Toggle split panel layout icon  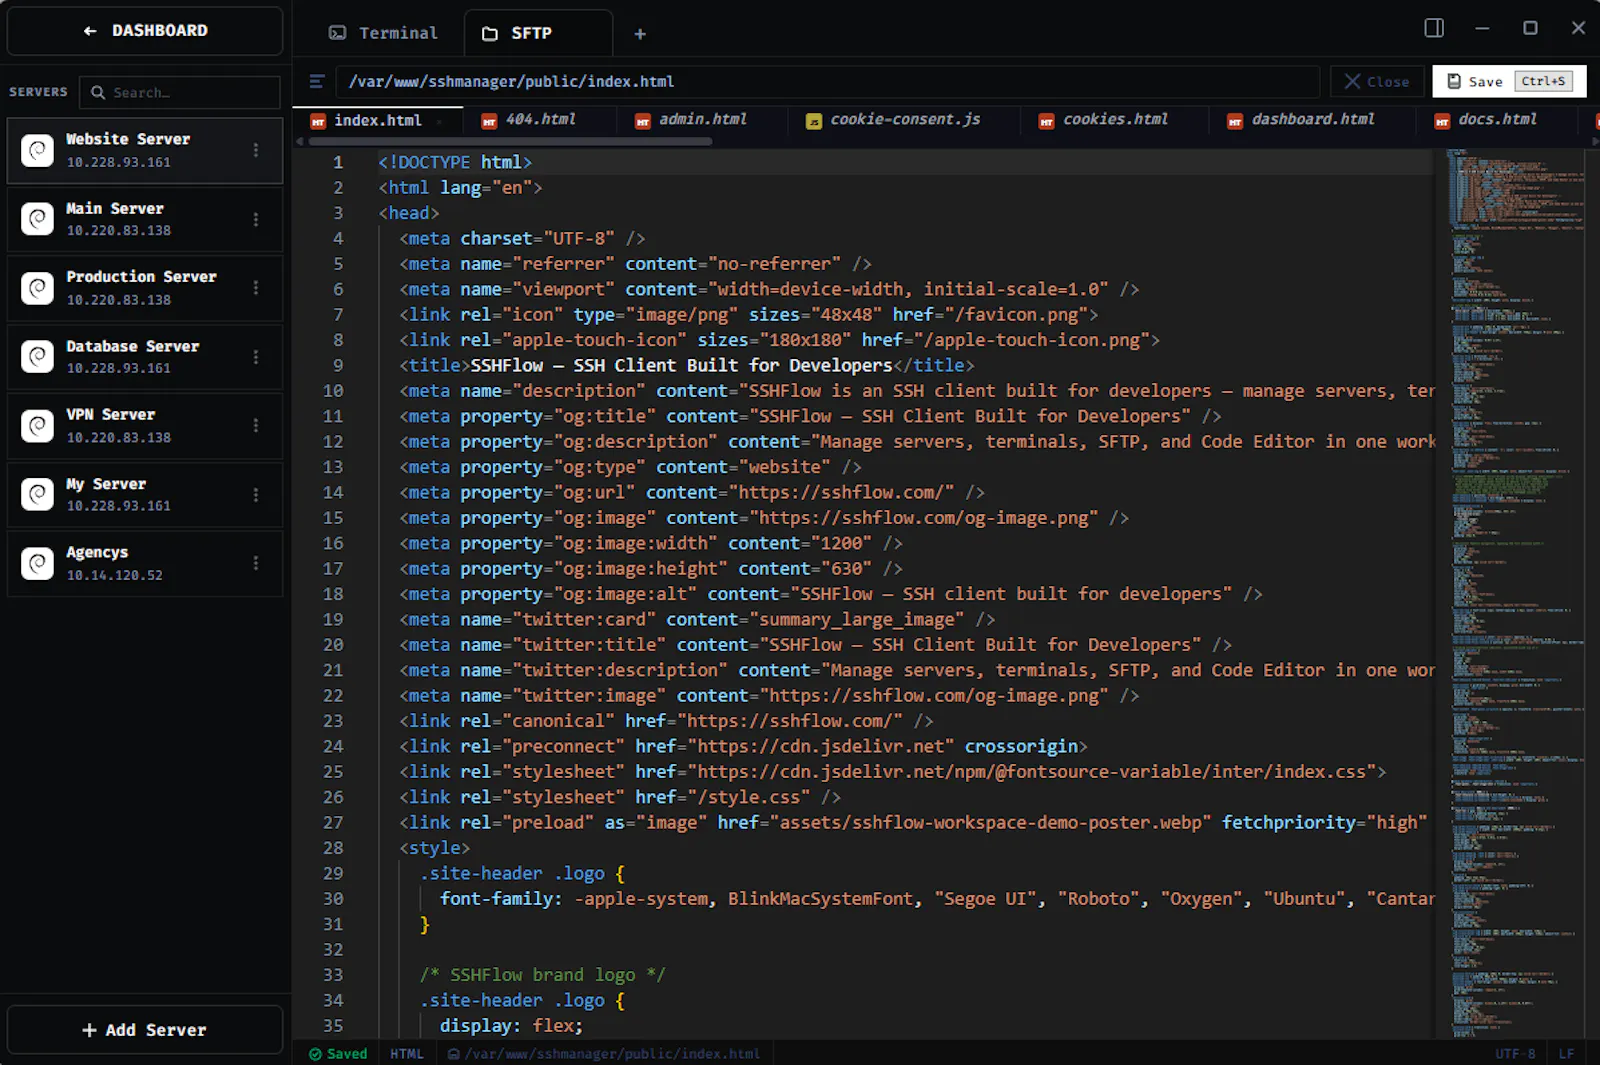(x=1434, y=28)
